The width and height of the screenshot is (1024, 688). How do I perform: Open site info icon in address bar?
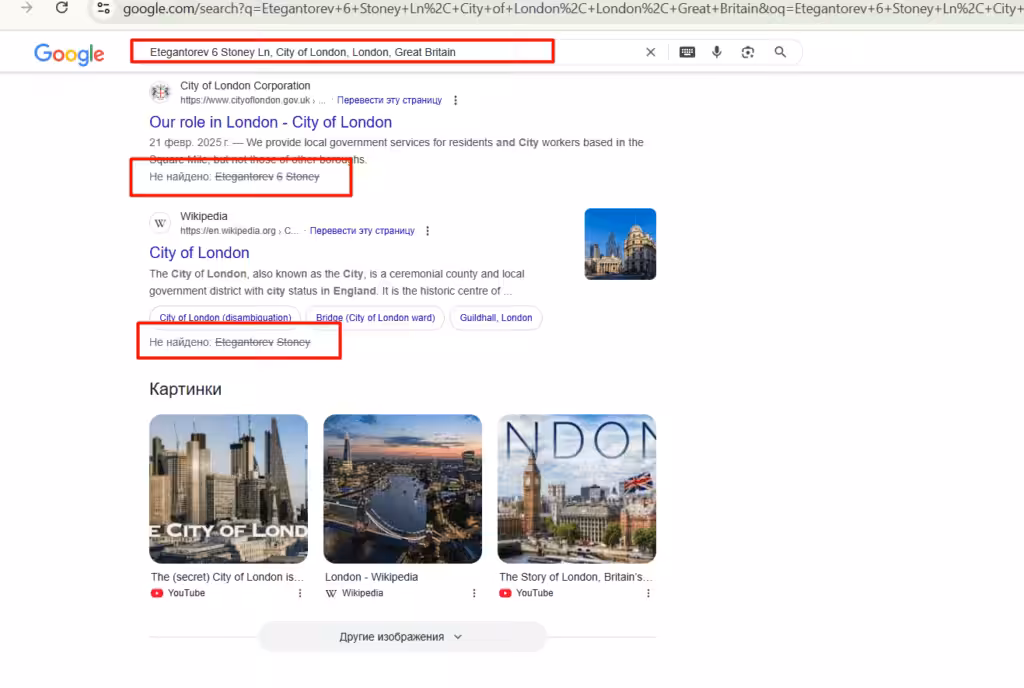[103, 8]
